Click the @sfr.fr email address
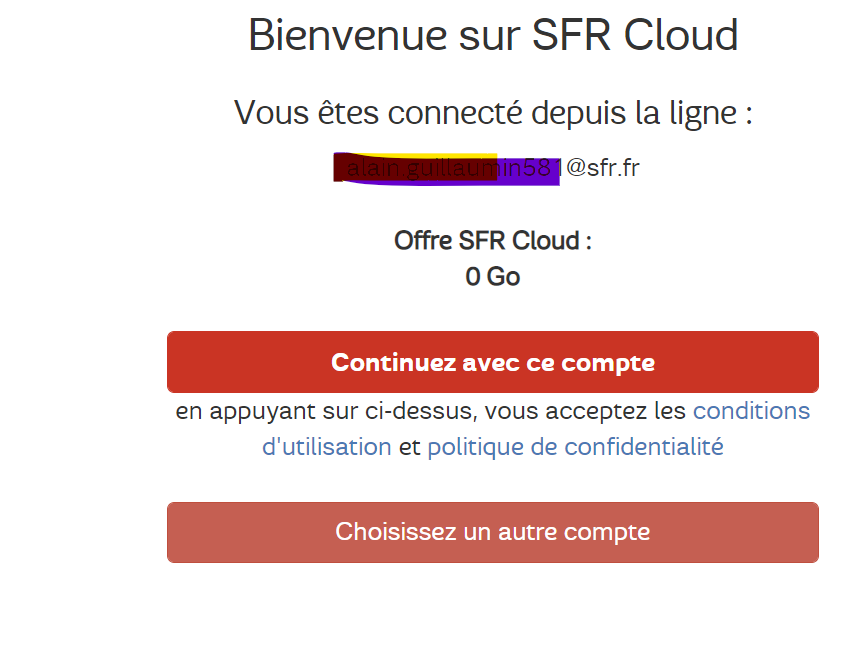Viewport: 866px width, 646px height. [x=600, y=168]
